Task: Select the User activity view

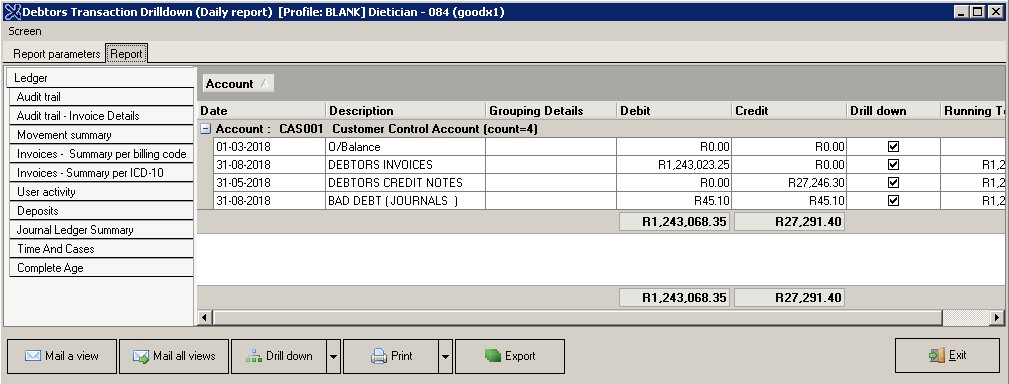Action: click(x=101, y=192)
